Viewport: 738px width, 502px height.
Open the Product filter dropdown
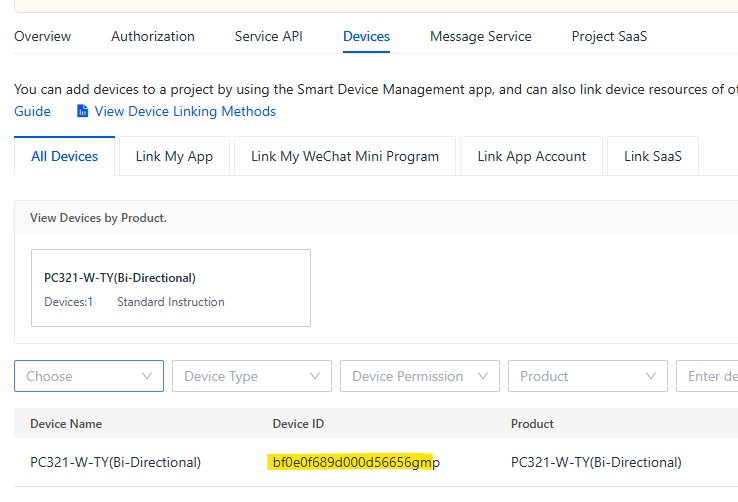click(x=588, y=376)
